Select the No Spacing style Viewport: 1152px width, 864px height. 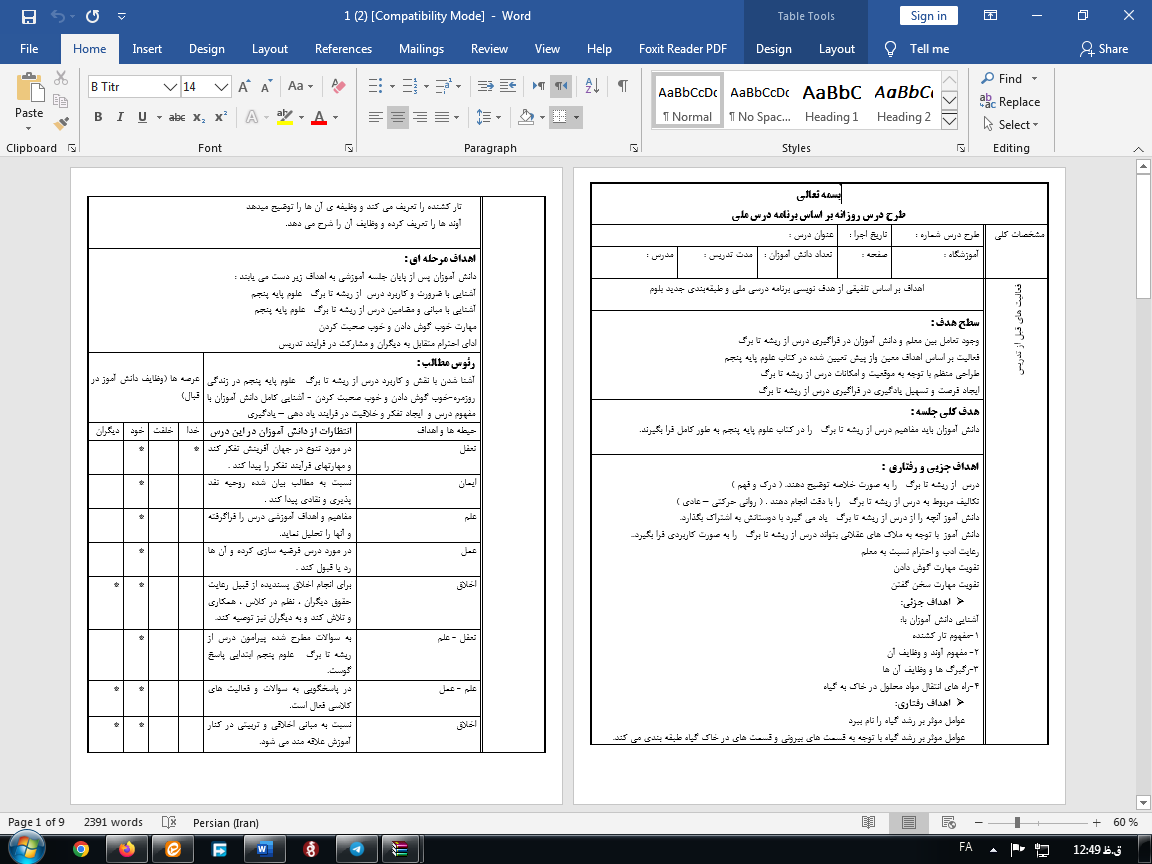[760, 101]
